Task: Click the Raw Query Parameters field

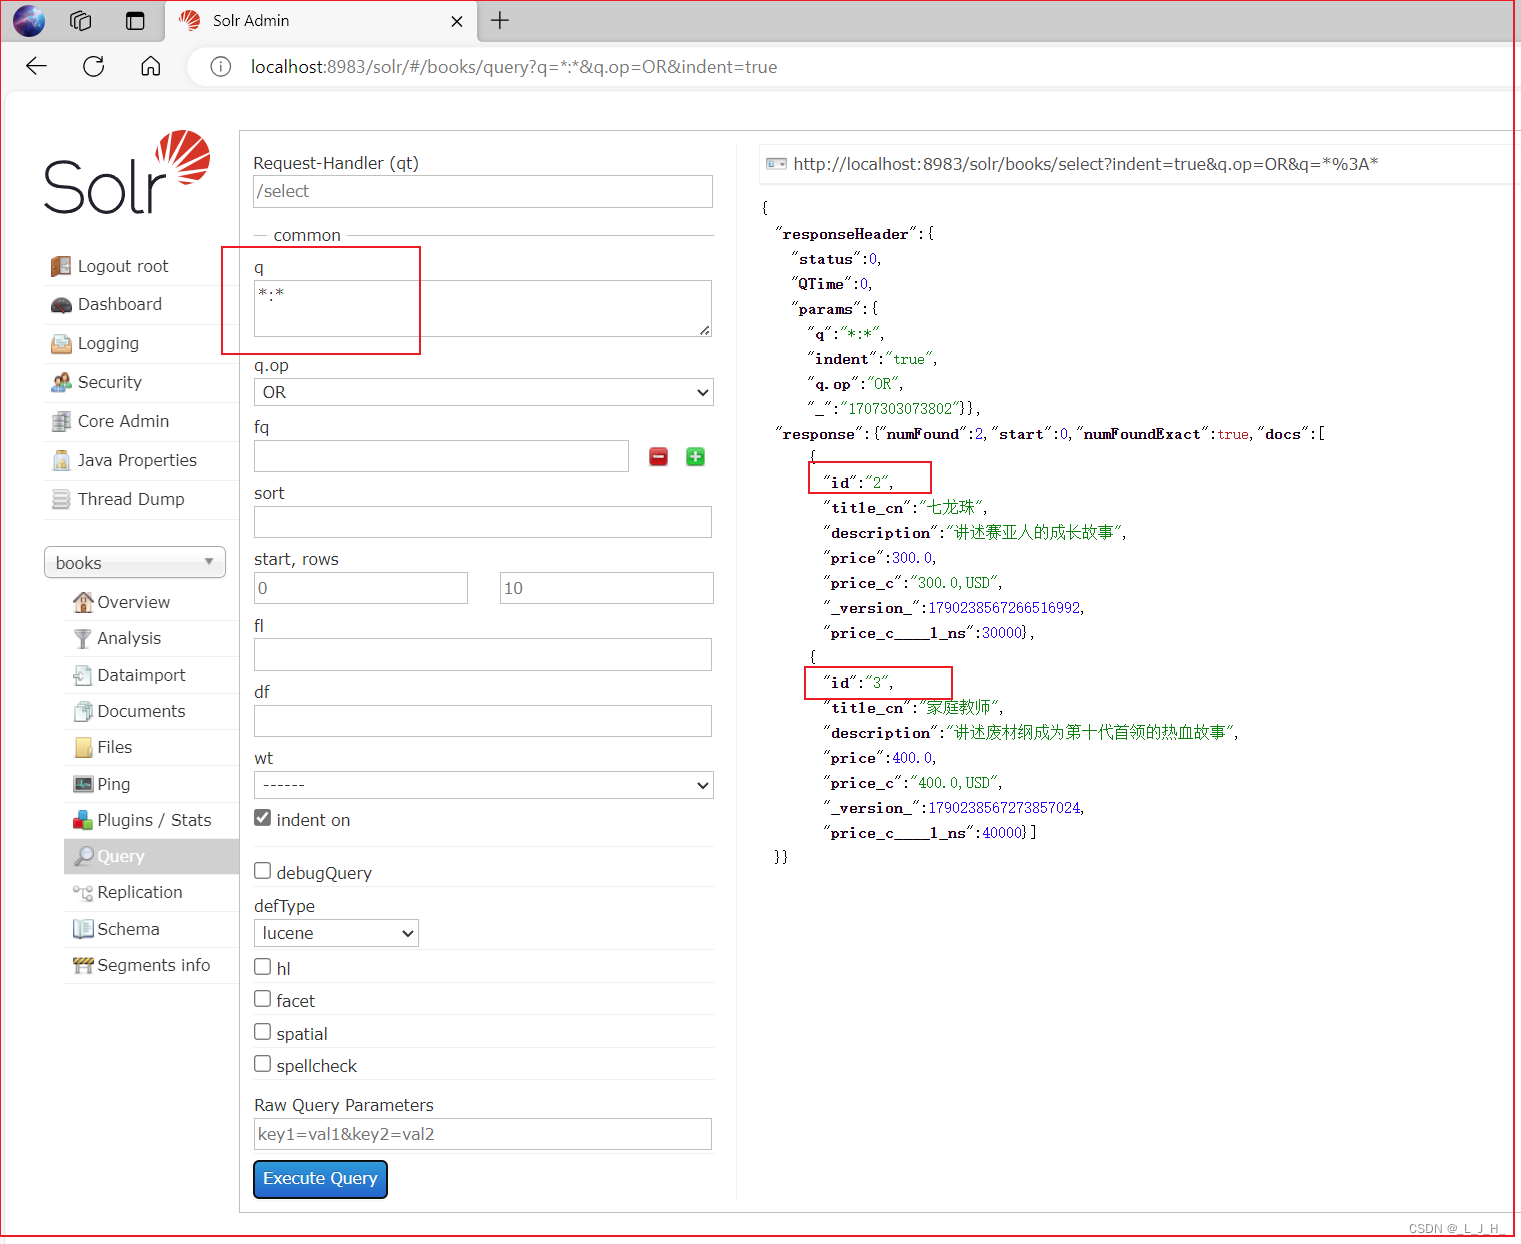Action: click(x=483, y=1134)
